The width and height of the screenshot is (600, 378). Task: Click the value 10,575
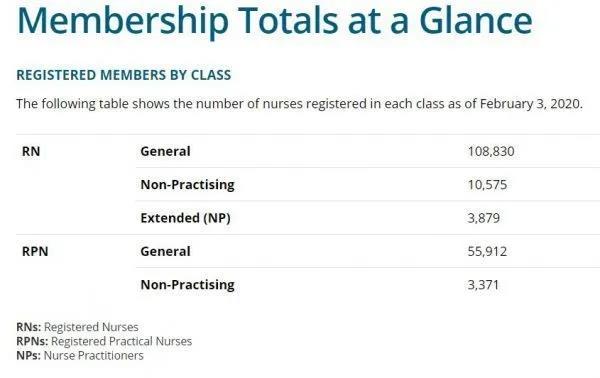point(487,185)
